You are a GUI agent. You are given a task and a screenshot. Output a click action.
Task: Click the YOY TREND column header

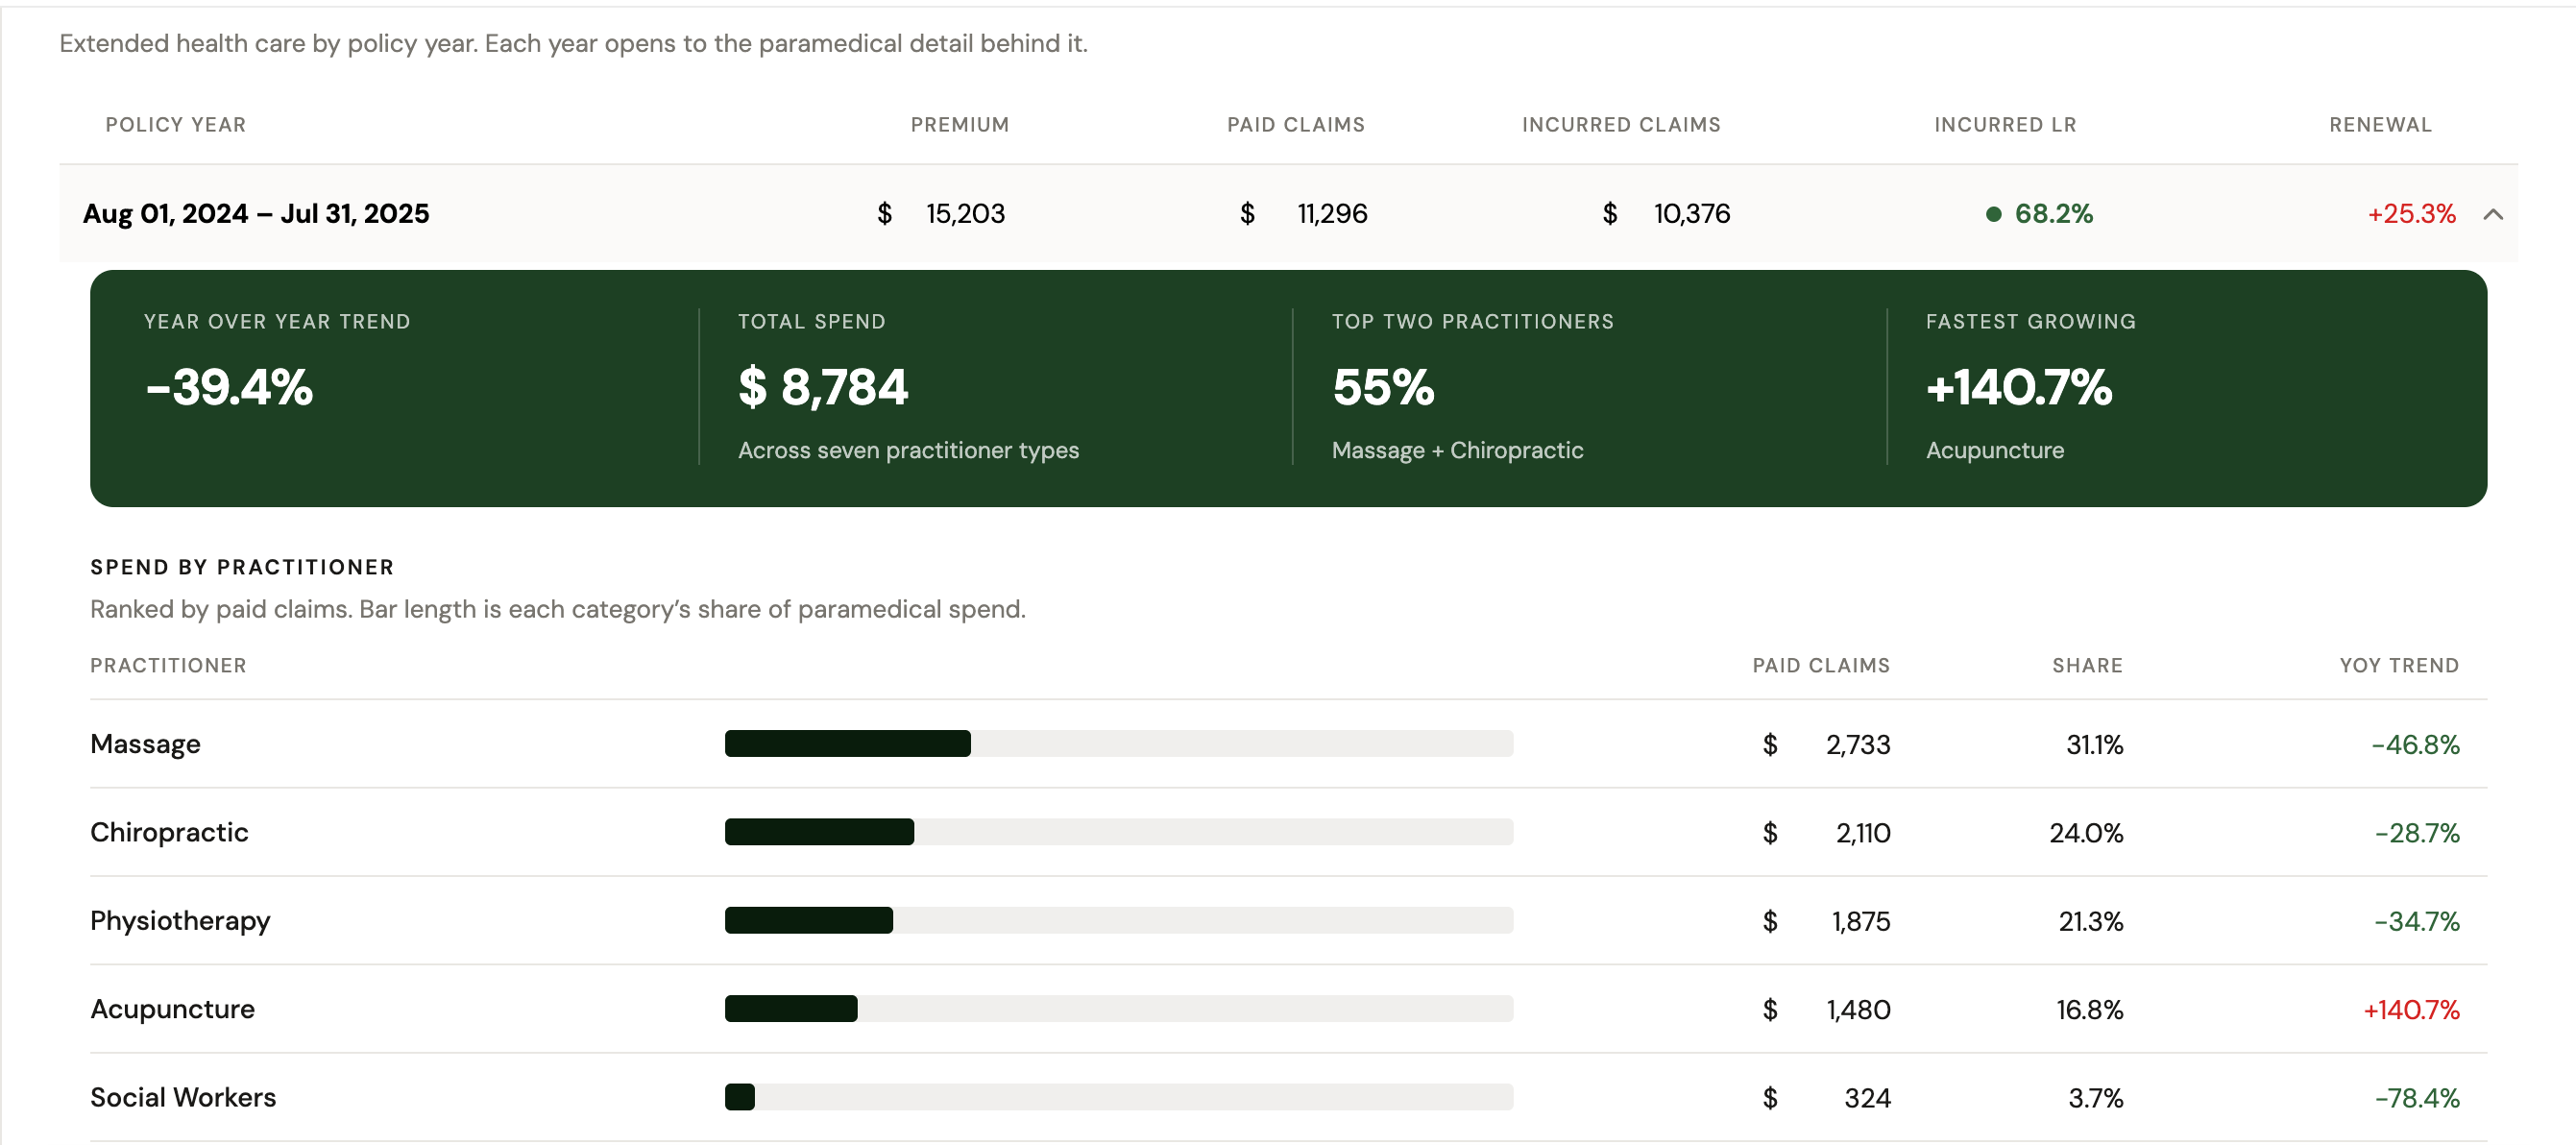(x=2399, y=665)
